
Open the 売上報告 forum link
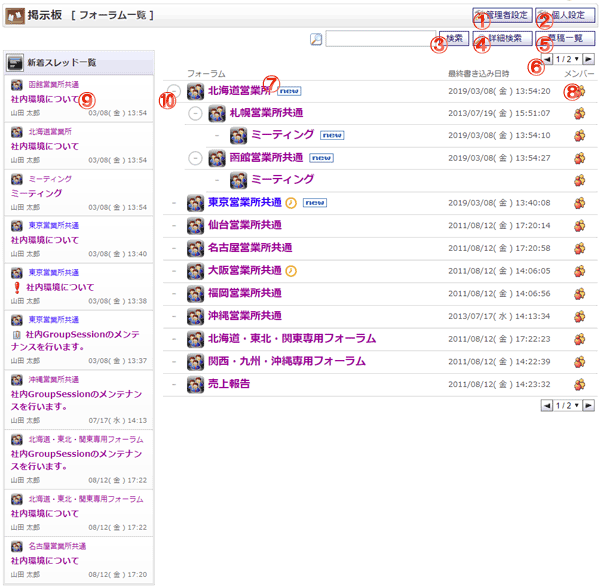click(x=229, y=384)
